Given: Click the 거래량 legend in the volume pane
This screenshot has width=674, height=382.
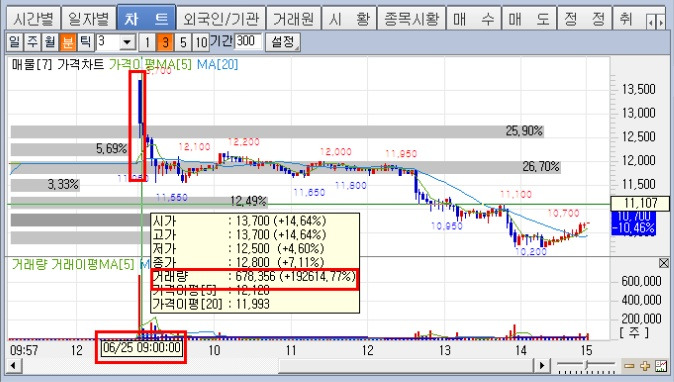Looking at the screenshot, I should point(29,264).
